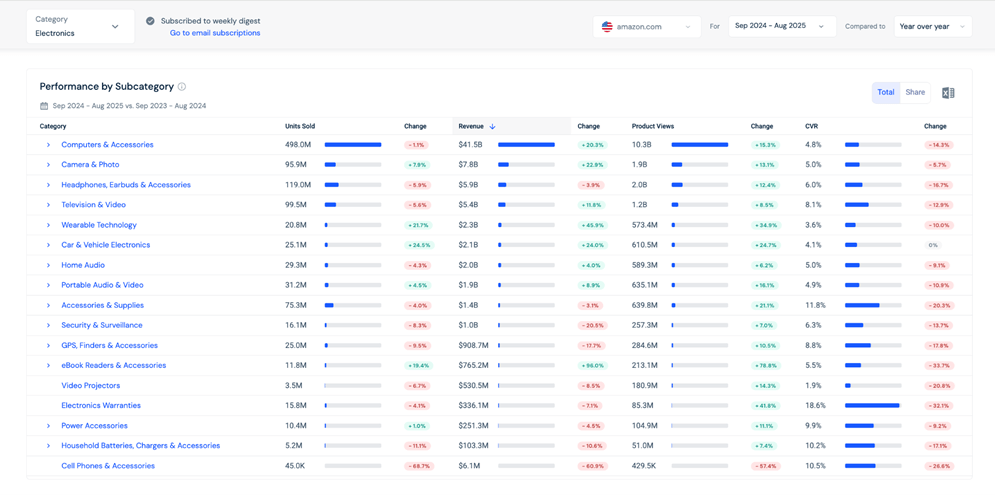The image size is (995, 495).
Task: Open the Year over year comparison dropdown
Action: [x=933, y=27]
